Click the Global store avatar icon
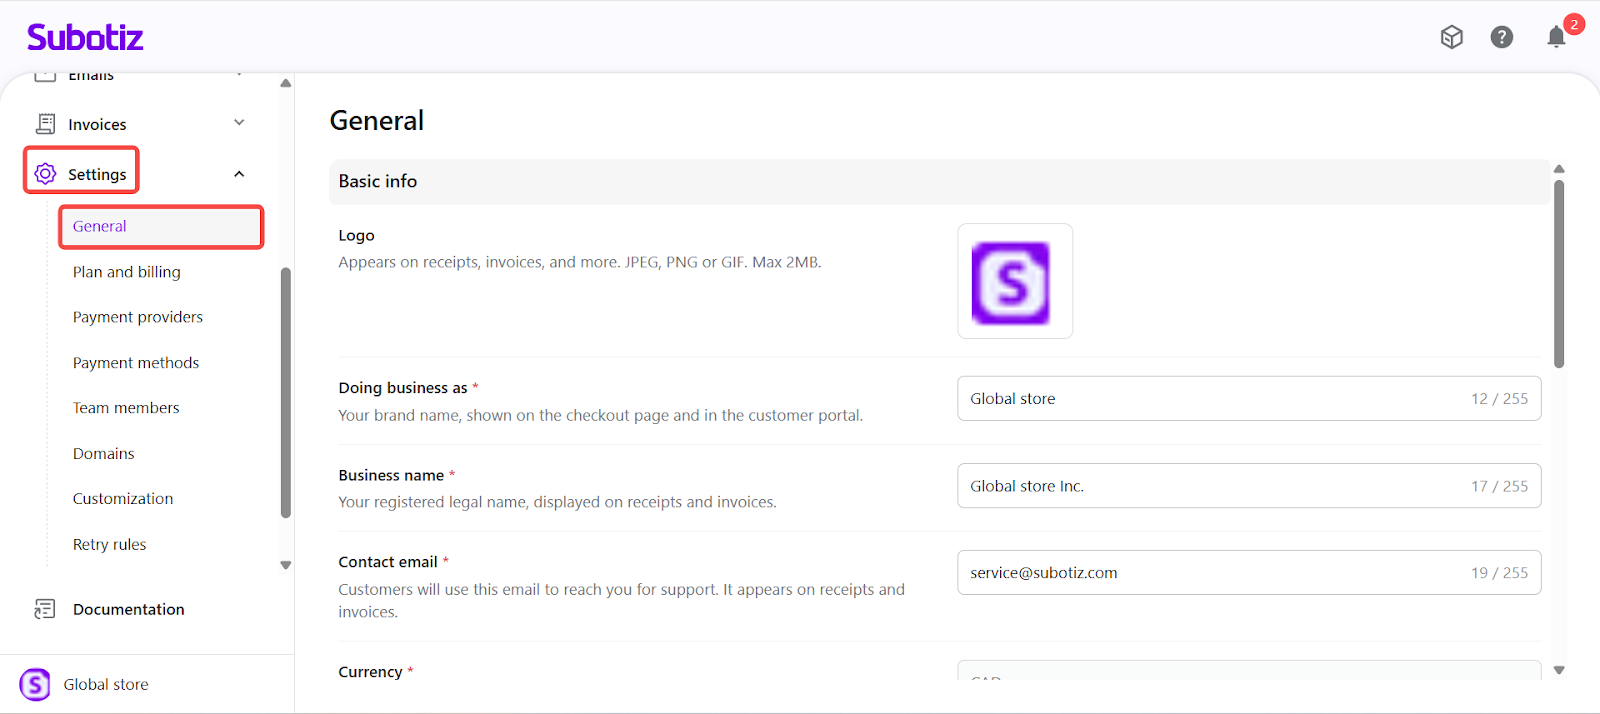 (x=35, y=685)
